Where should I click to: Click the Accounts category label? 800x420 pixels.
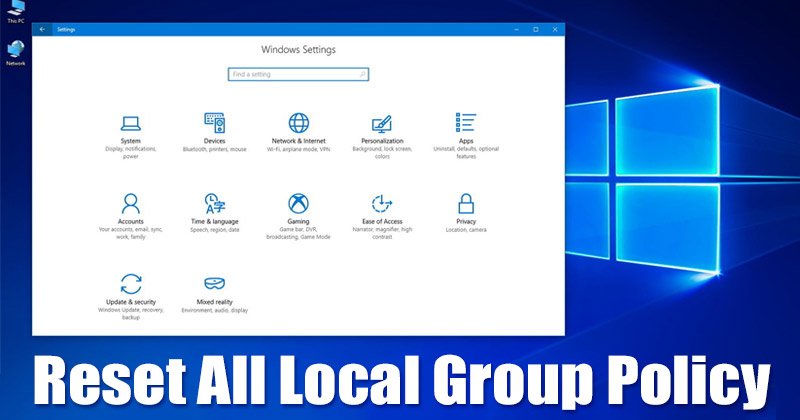coord(131,221)
